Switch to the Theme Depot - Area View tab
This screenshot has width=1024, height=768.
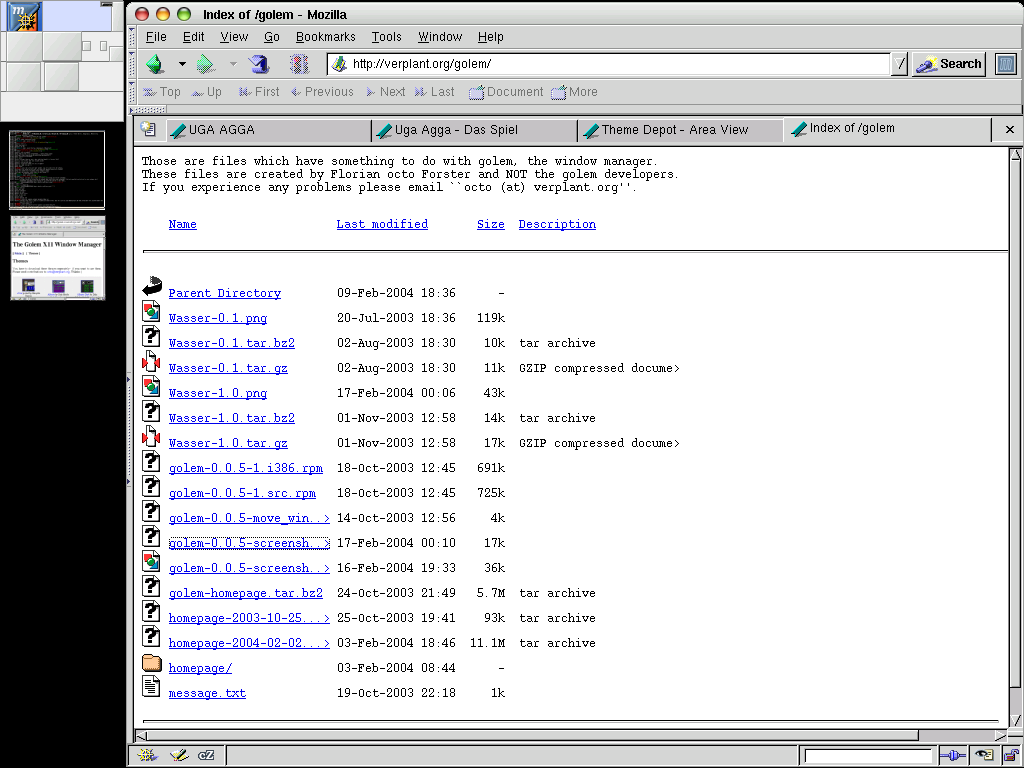pyautogui.click(x=675, y=130)
